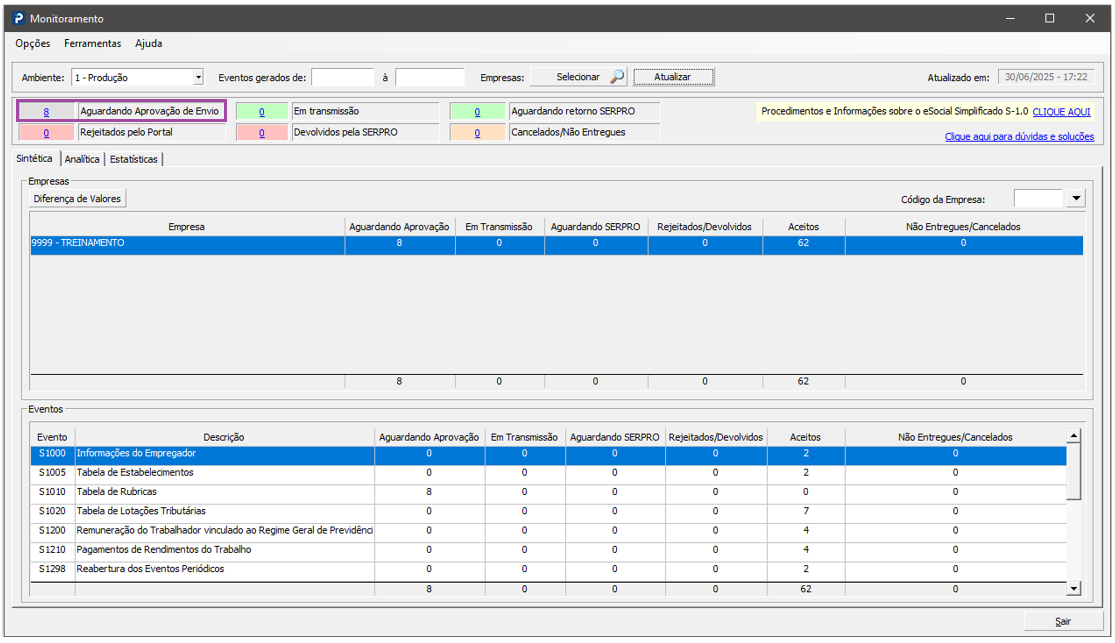This screenshot has width=1115, height=643.
Task: Click the Devolvidos pela SERPRO count link
Action: tap(262, 132)
